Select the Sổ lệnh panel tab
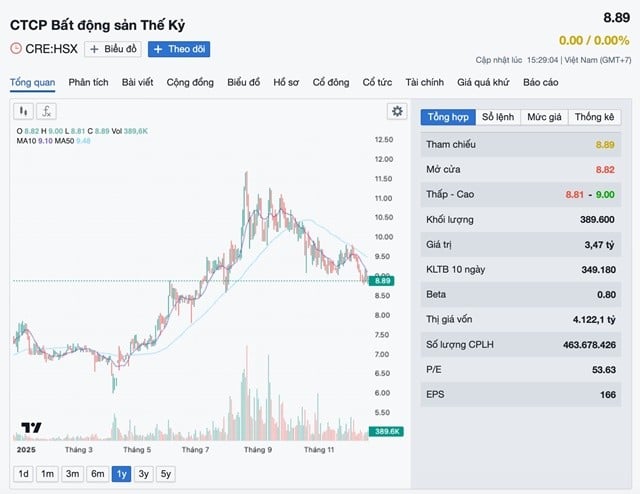 click(497, 117)
